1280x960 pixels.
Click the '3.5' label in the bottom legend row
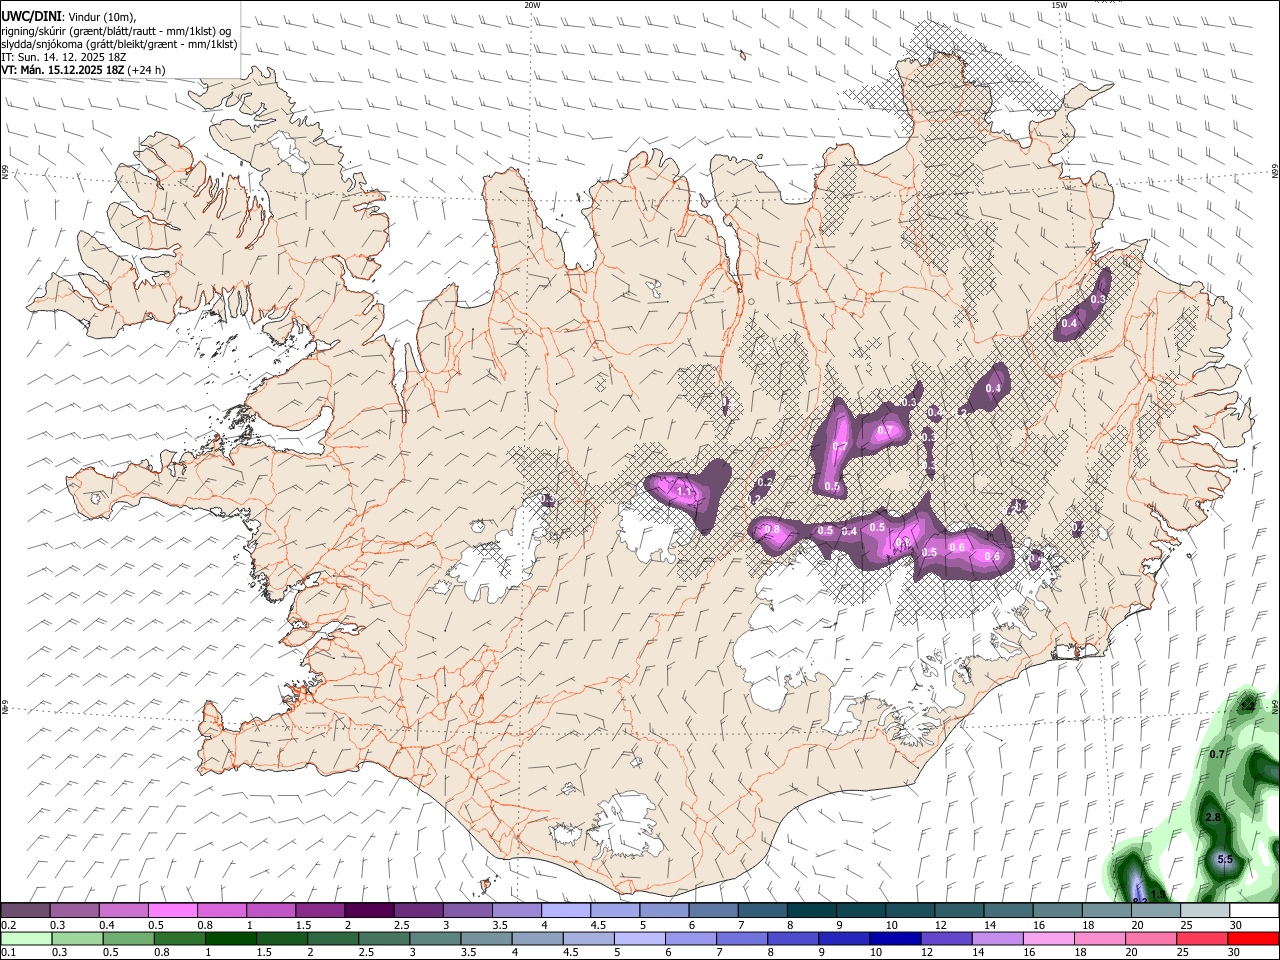[468, 952]
